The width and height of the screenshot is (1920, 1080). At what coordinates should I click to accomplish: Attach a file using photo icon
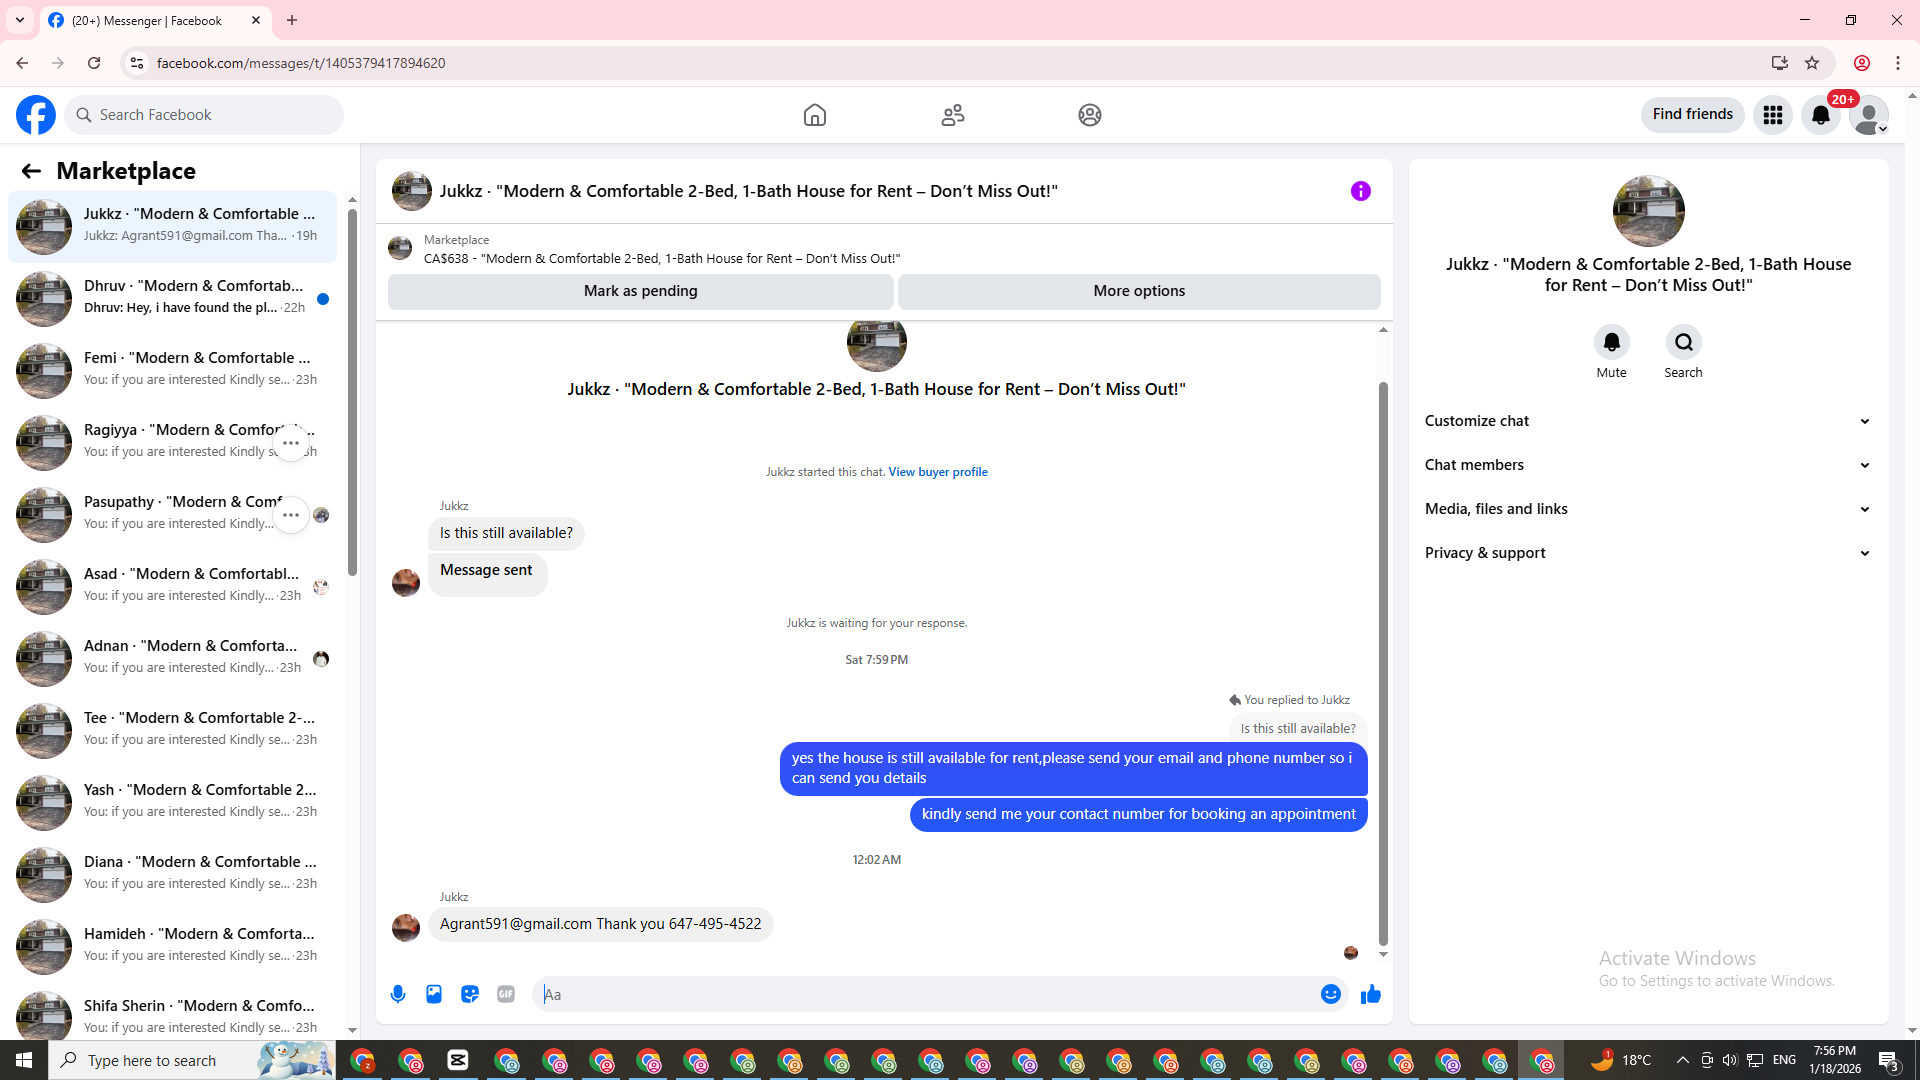pos(434,994)
